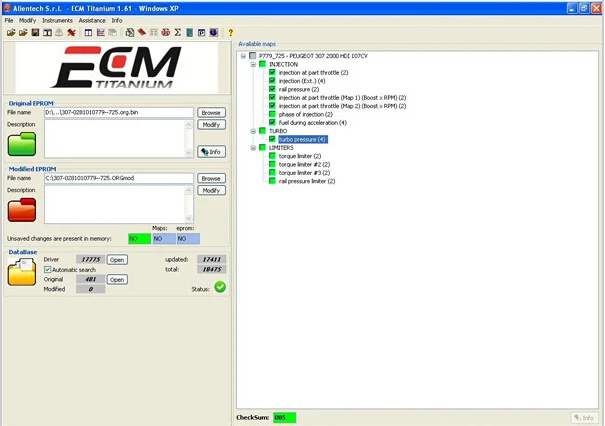The image size is (605, 426).
Task: Click the eprom NO indicator box
Action: tap(188, 239)
